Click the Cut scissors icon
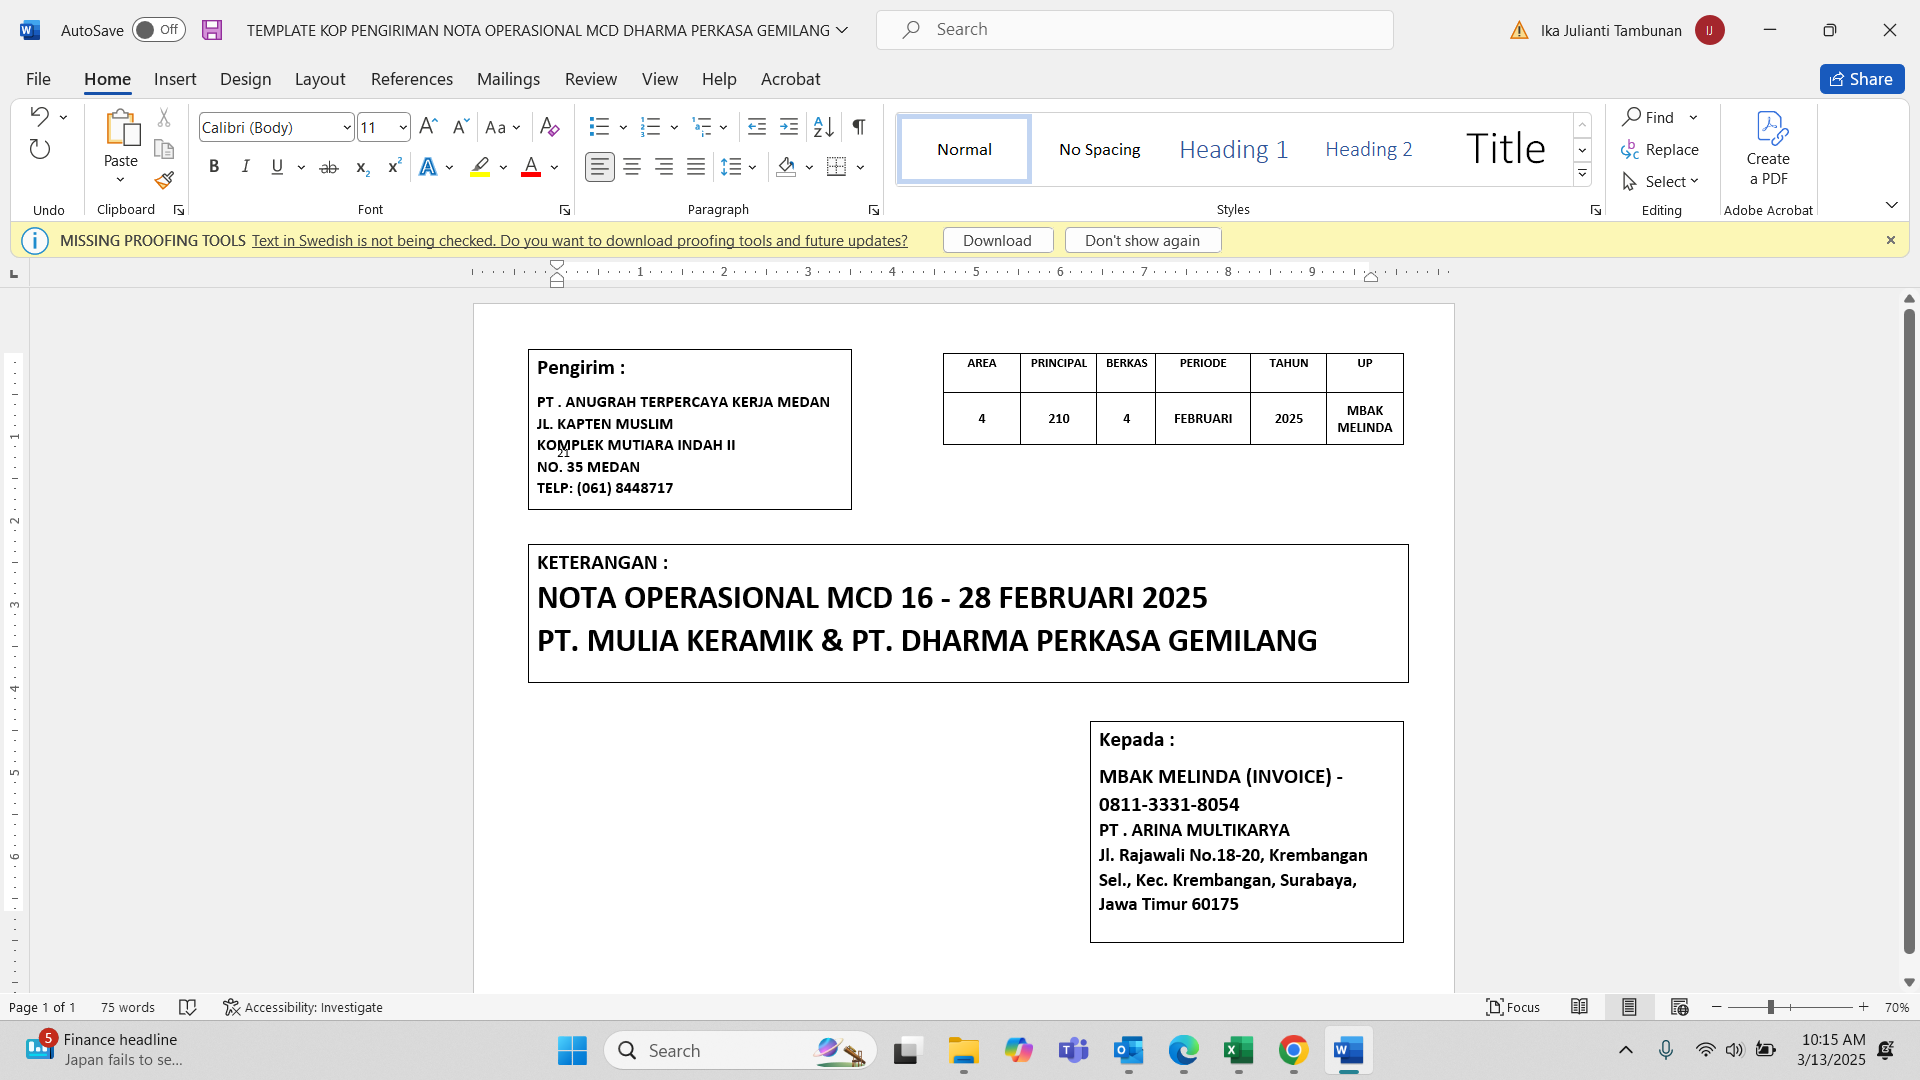This screenshot has width=1920, height=1080. tap(164, 118)
